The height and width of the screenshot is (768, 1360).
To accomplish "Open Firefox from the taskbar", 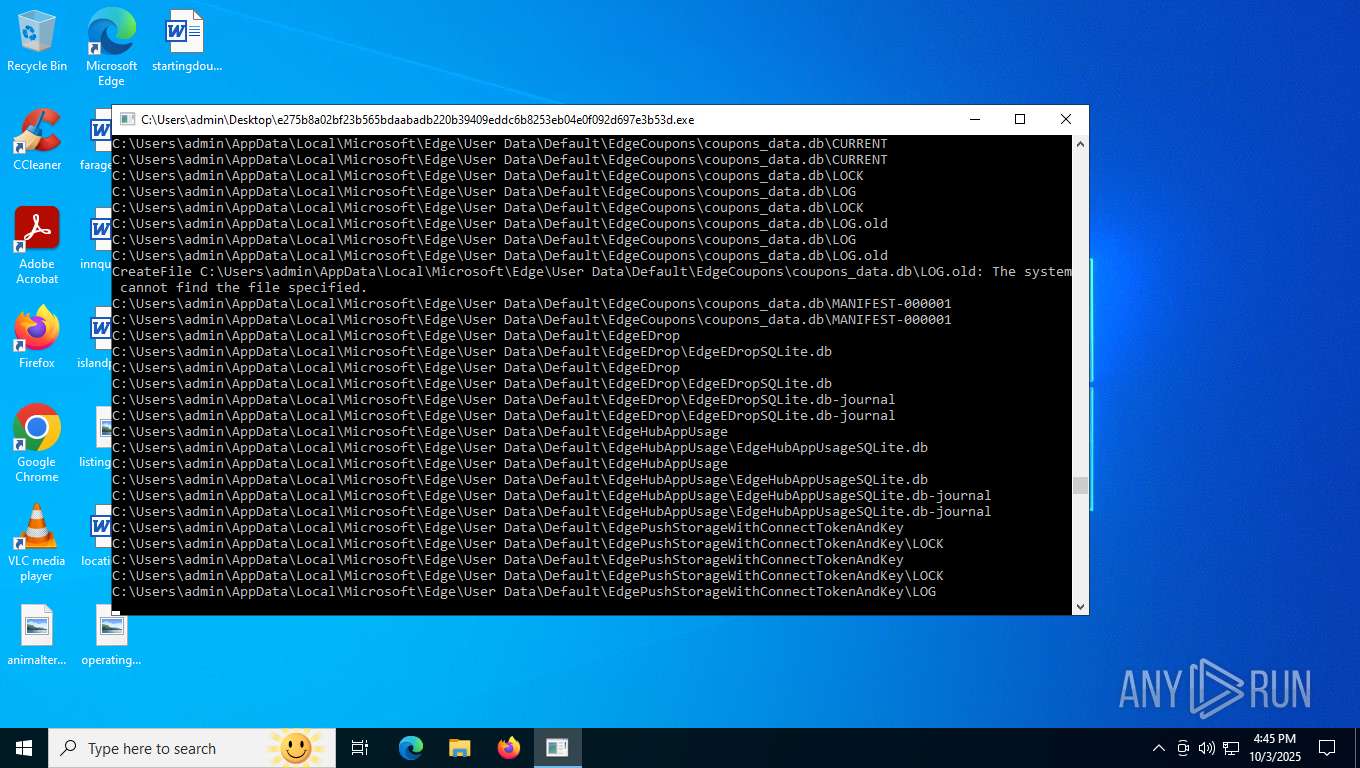I will (x=509, y=748).
